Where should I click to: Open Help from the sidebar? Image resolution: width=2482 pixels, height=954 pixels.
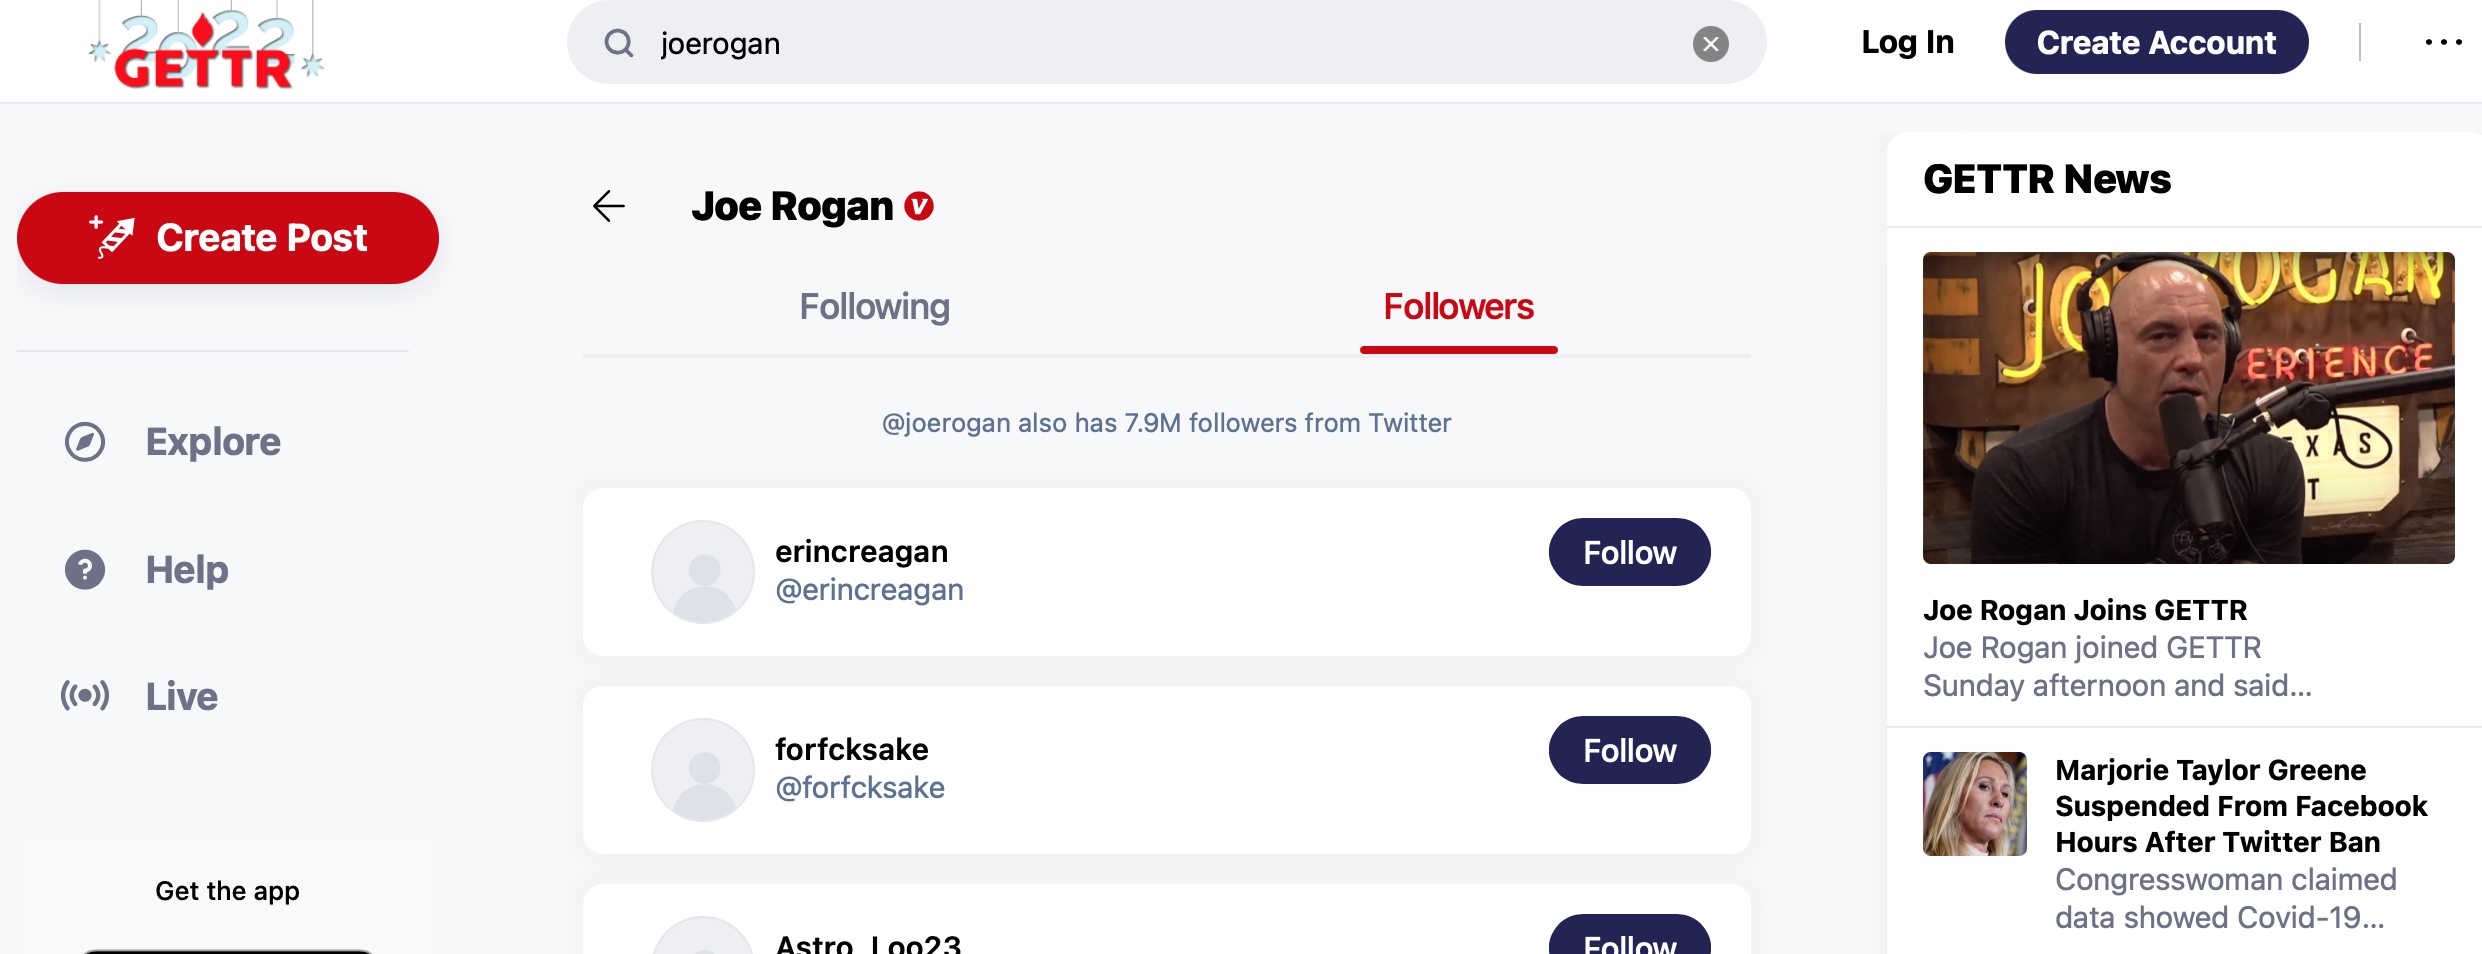(x=186, y=570)
